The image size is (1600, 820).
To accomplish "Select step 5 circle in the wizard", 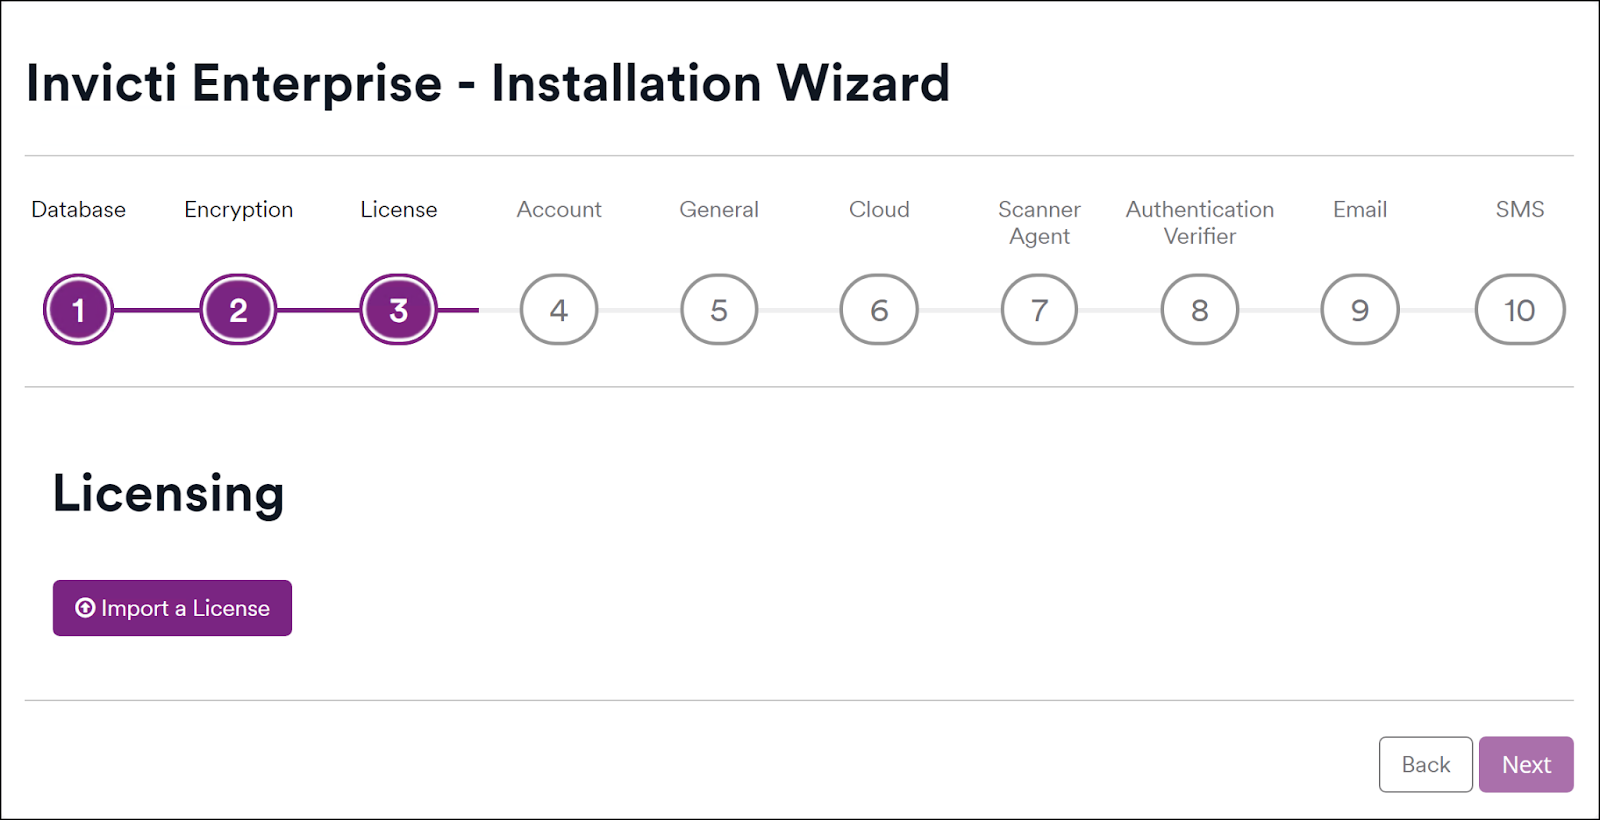I will tap(719, 310).
